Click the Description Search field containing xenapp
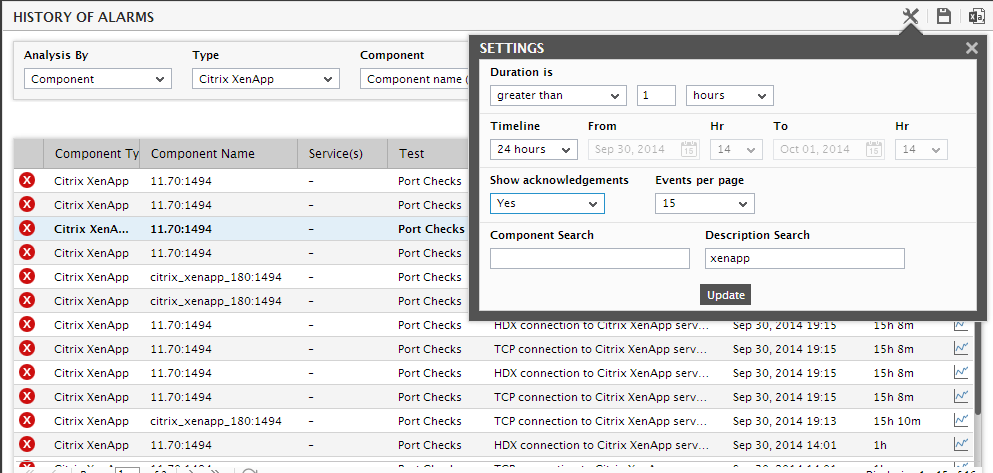 point(805,258)
